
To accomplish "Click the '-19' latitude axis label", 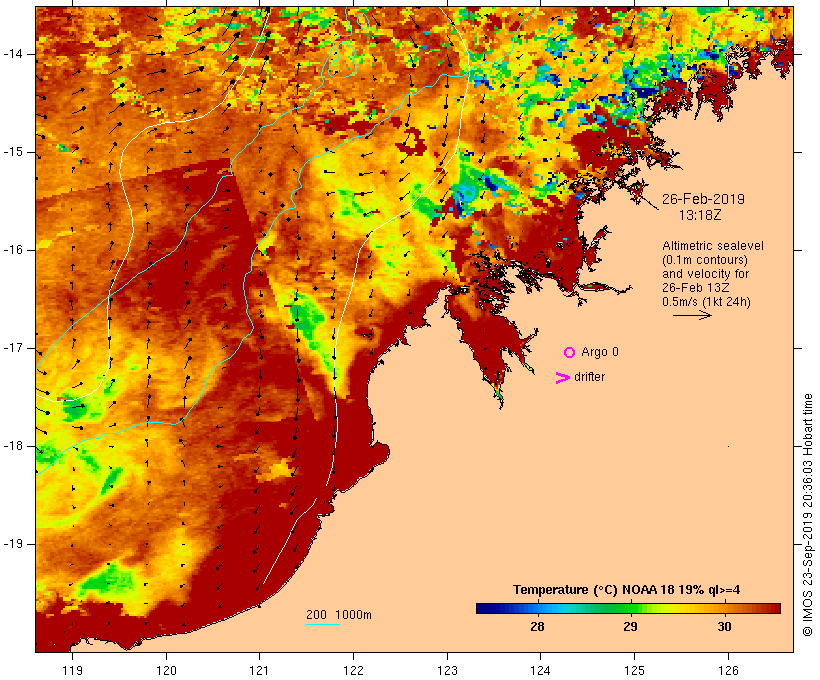I will tap(12, 544).
